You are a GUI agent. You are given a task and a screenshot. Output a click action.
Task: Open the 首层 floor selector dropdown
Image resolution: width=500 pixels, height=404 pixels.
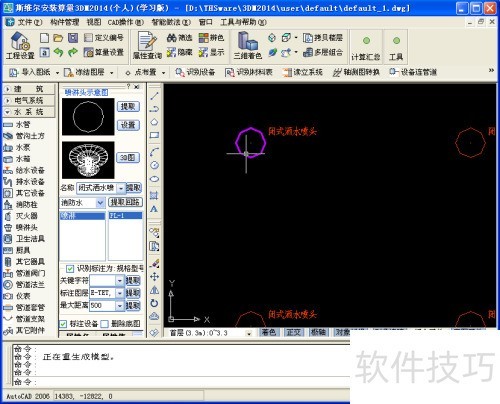pos(249,333)
